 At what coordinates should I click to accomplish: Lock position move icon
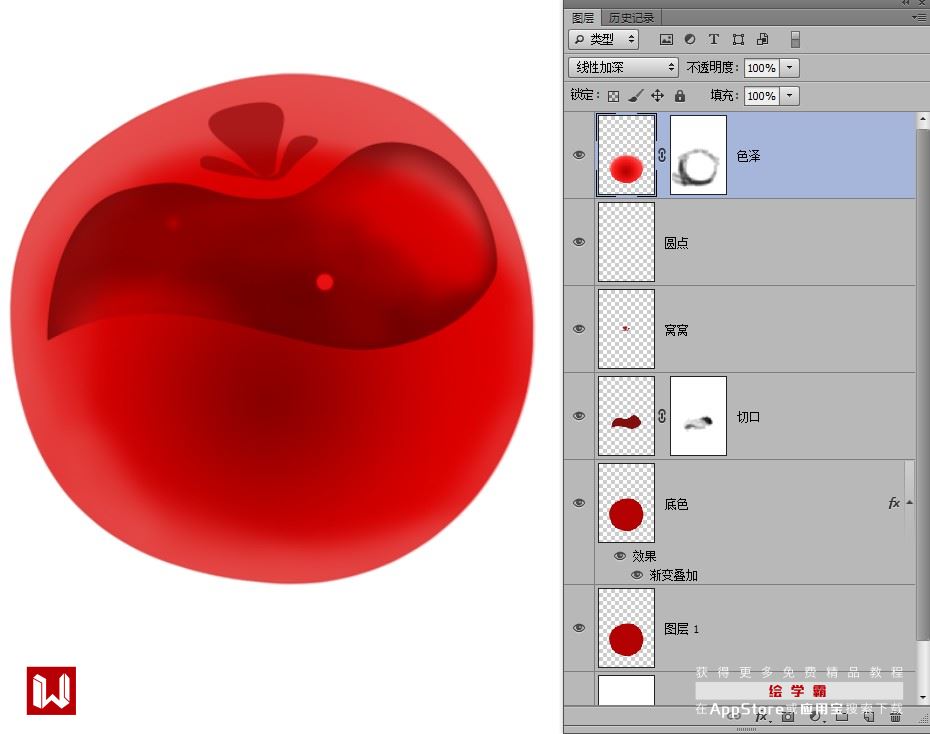[x=657, y=95]
